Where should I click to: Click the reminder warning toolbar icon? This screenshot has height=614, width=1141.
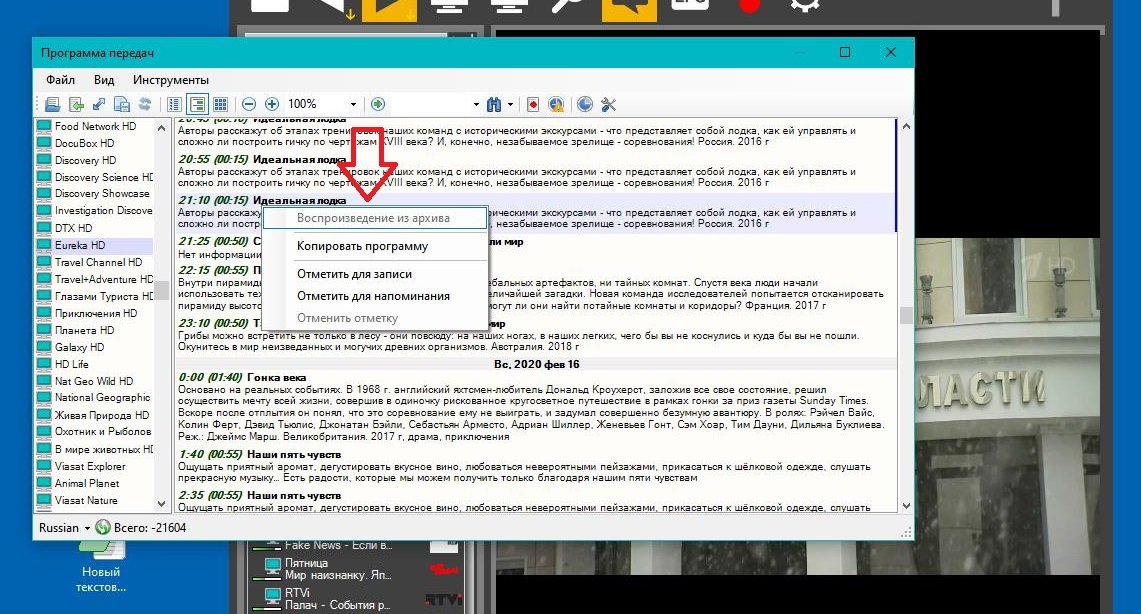pyautogui.click(x=556, y=104)
